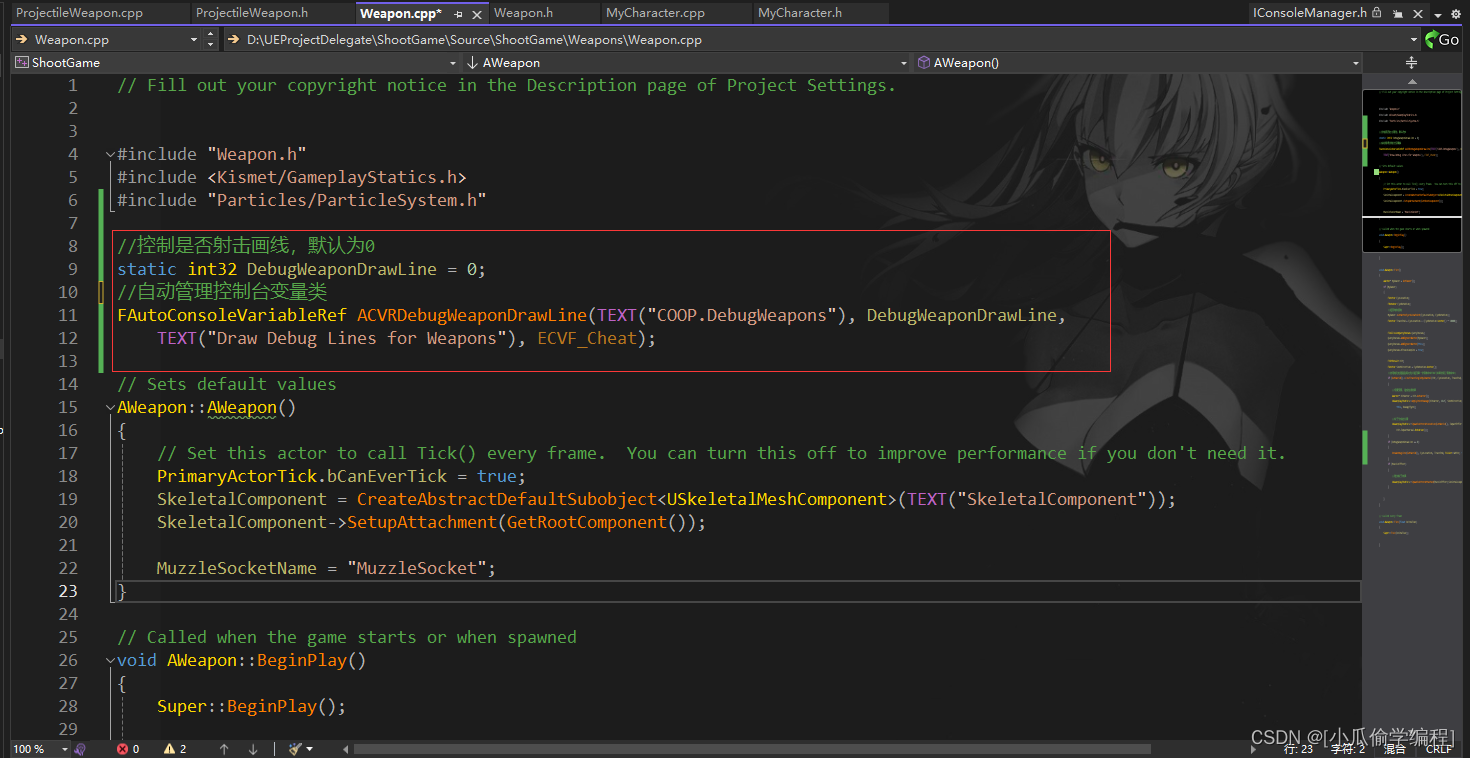Click the "COOP.DebugWeapons" string literal
Image resolution: width=1470 pixels, height=758 pixels.
pos(742,315)
